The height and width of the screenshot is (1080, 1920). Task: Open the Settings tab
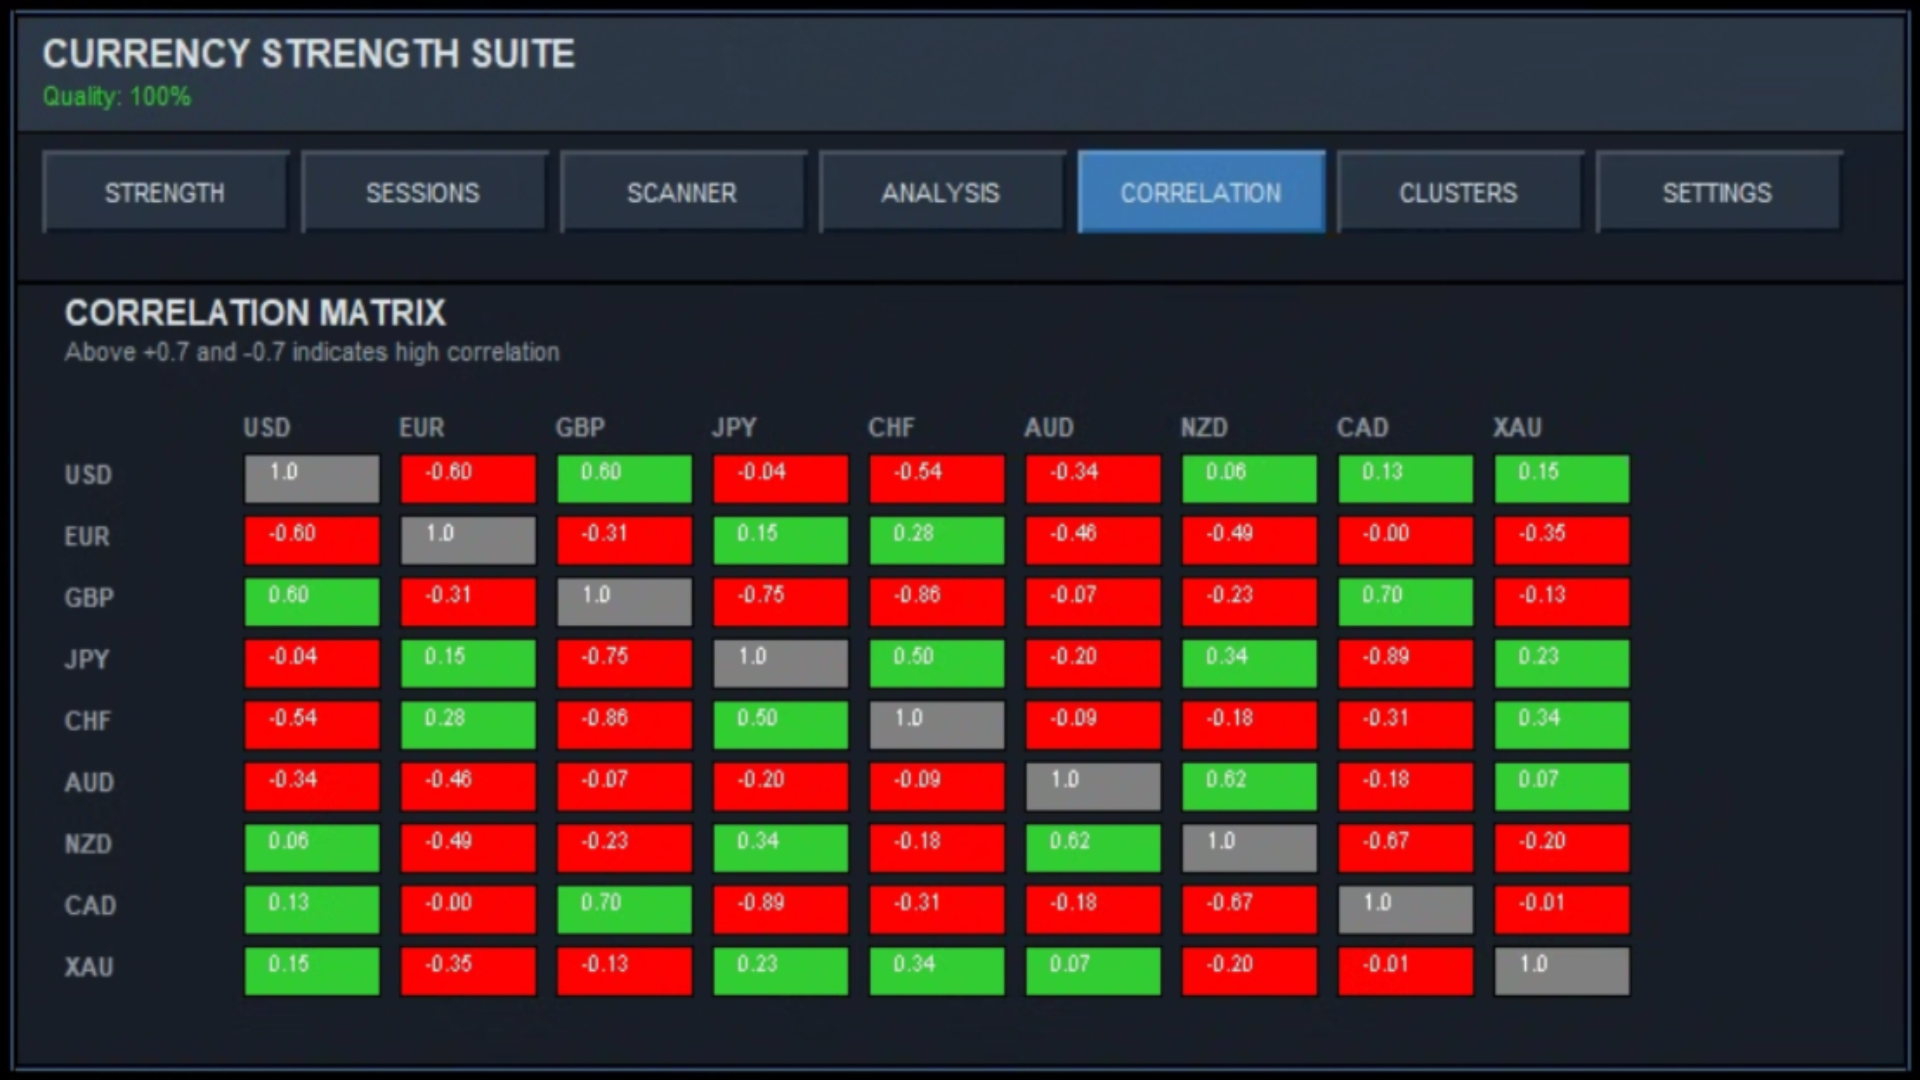click(x=1718, y=192)
